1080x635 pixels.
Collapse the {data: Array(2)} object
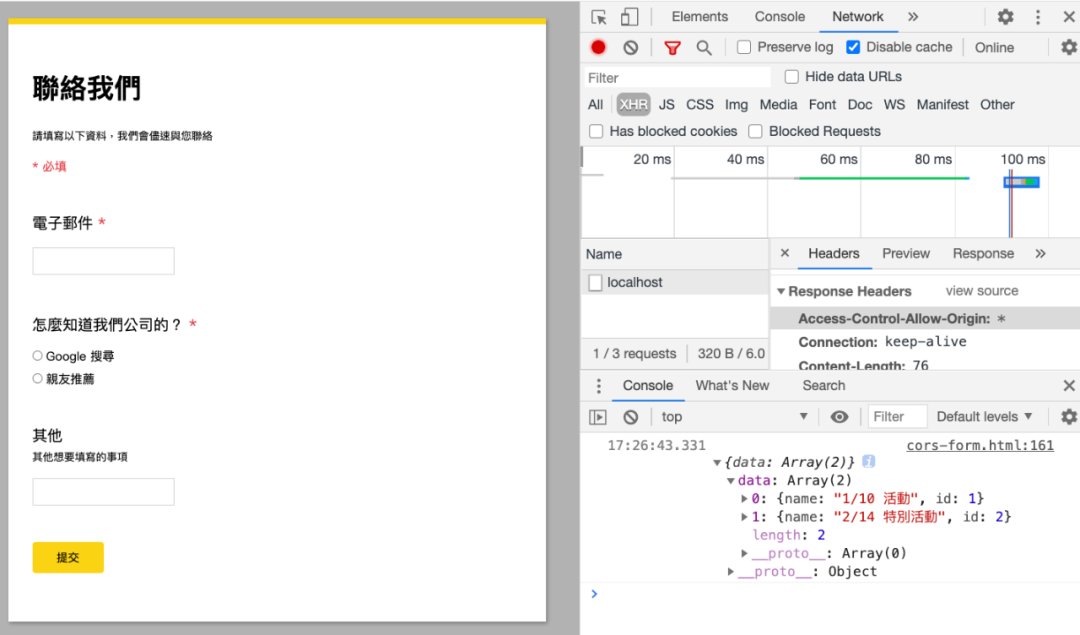coord(717,463)
